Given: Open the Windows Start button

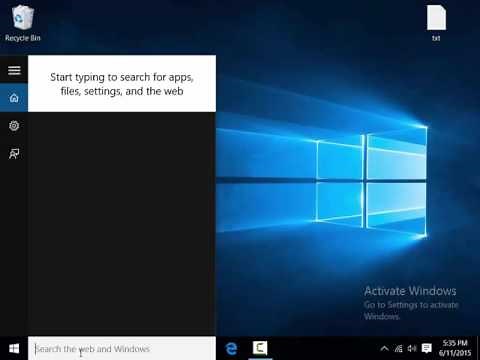Looking at the screenshot, I should [x=14, y=349].
